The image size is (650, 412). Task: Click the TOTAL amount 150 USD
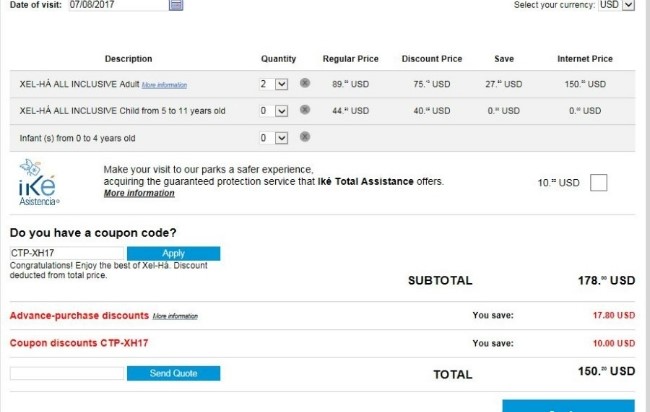point(606,371)
